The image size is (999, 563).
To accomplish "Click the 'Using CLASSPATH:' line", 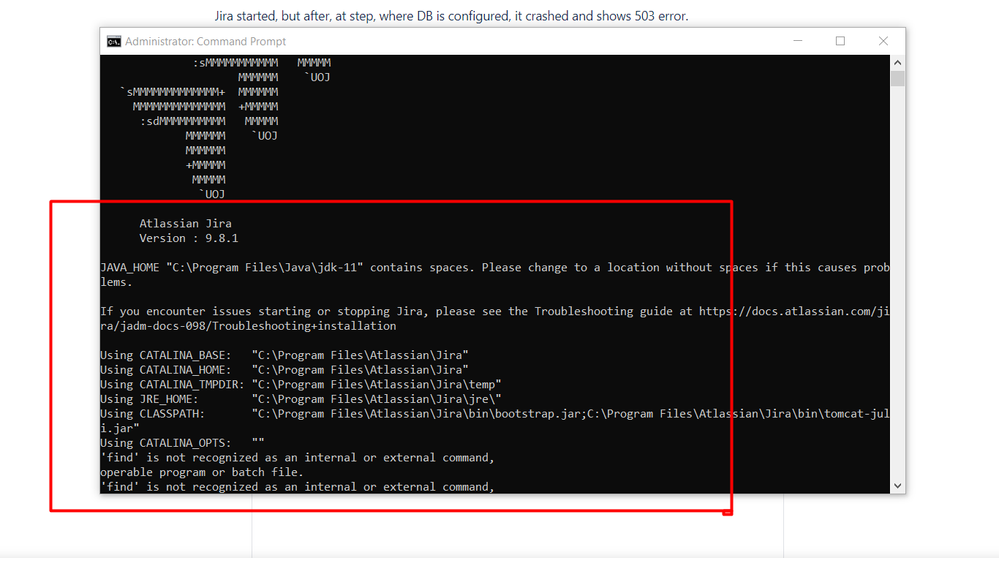I will [494, 414].
